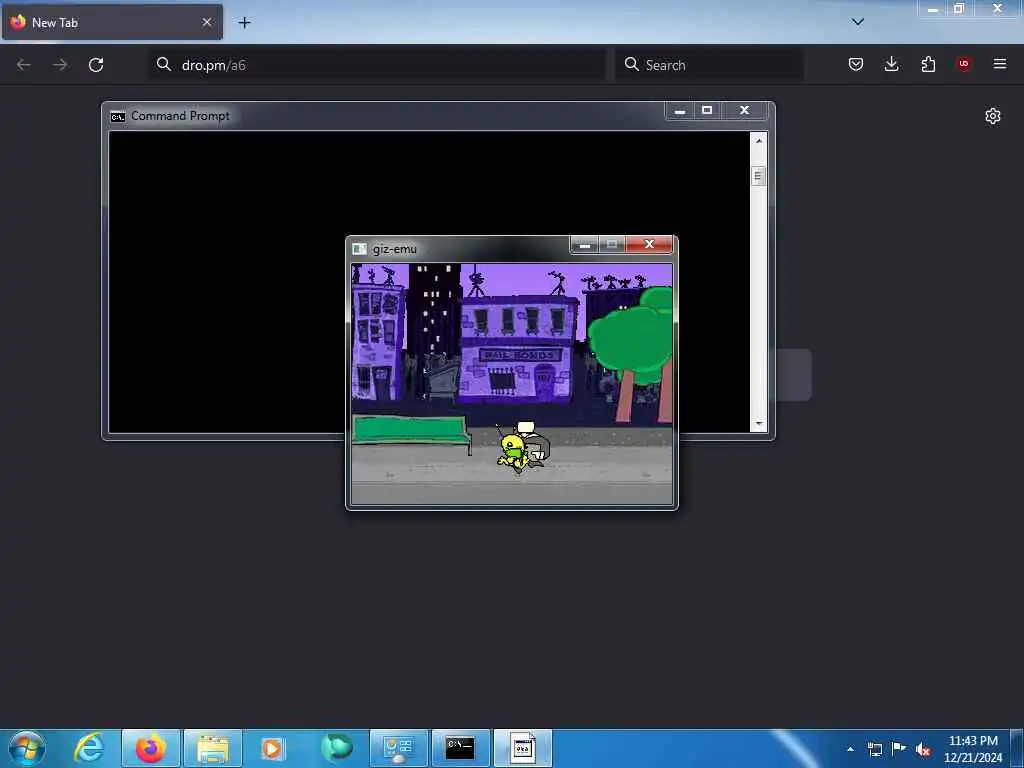The image size is (1024, 768).
Task: Open the muted volume tray icon
Action: point(923,749)
